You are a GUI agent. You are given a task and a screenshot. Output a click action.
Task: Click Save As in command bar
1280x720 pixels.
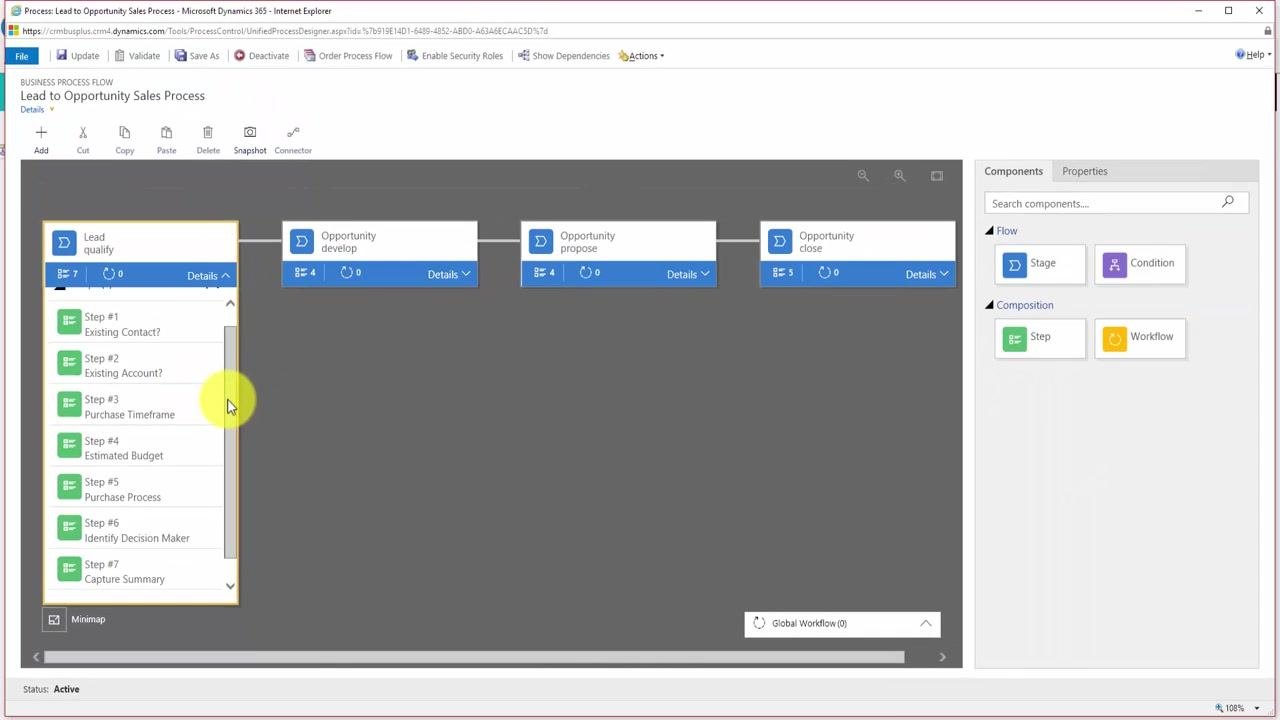click(197, 56)
